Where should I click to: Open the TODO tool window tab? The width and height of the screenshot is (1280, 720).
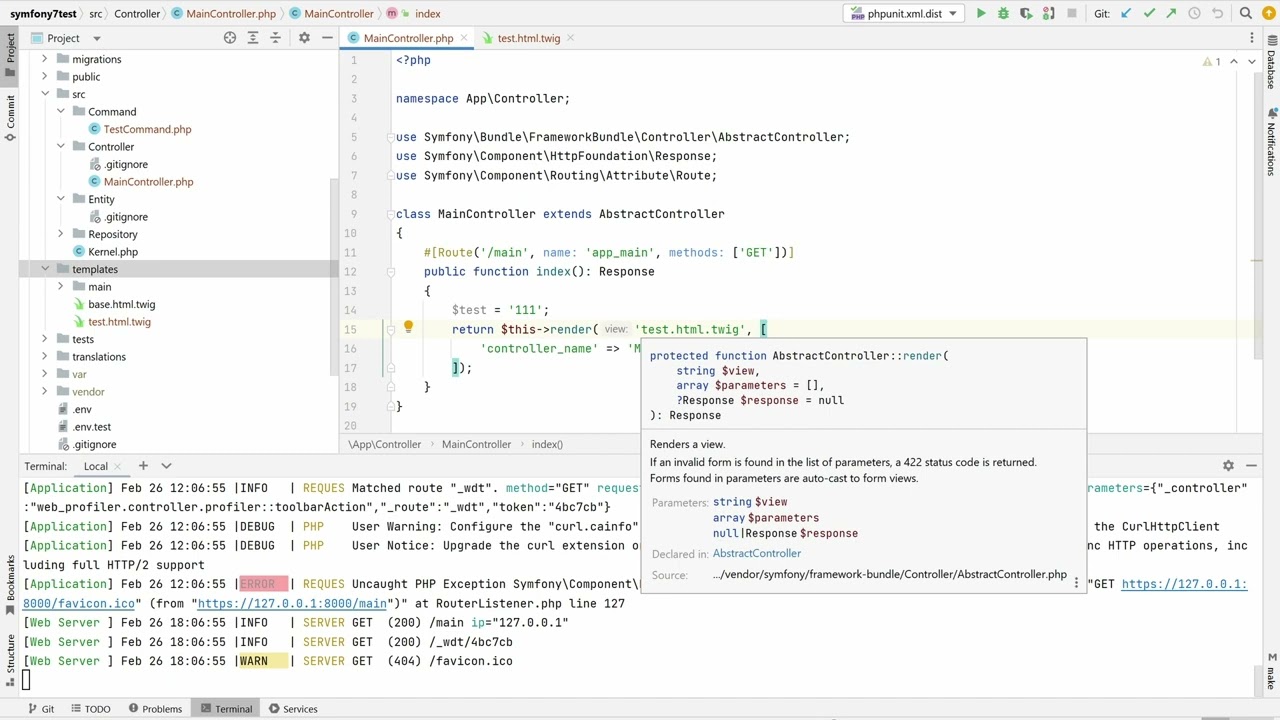[90, 709]
